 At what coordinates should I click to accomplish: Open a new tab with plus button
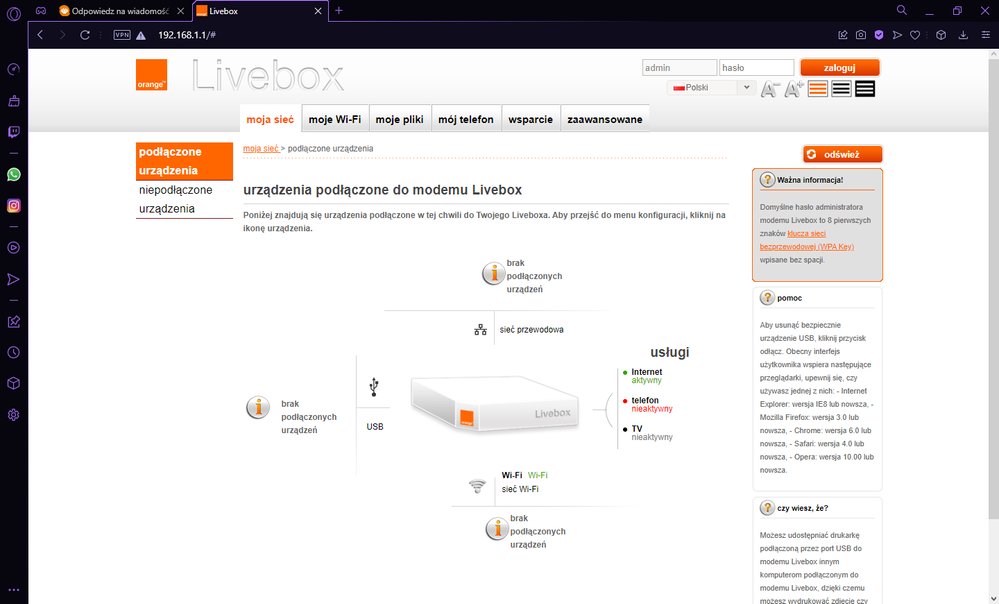339,10
